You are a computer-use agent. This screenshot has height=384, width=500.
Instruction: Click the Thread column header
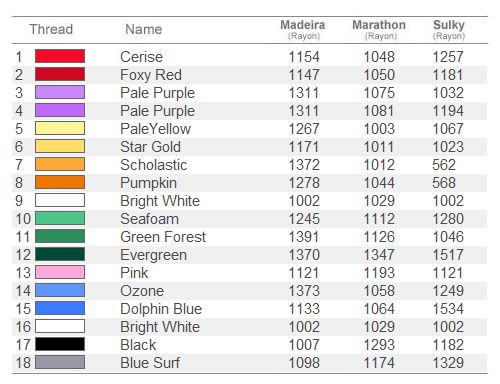(x=51, y=29)
